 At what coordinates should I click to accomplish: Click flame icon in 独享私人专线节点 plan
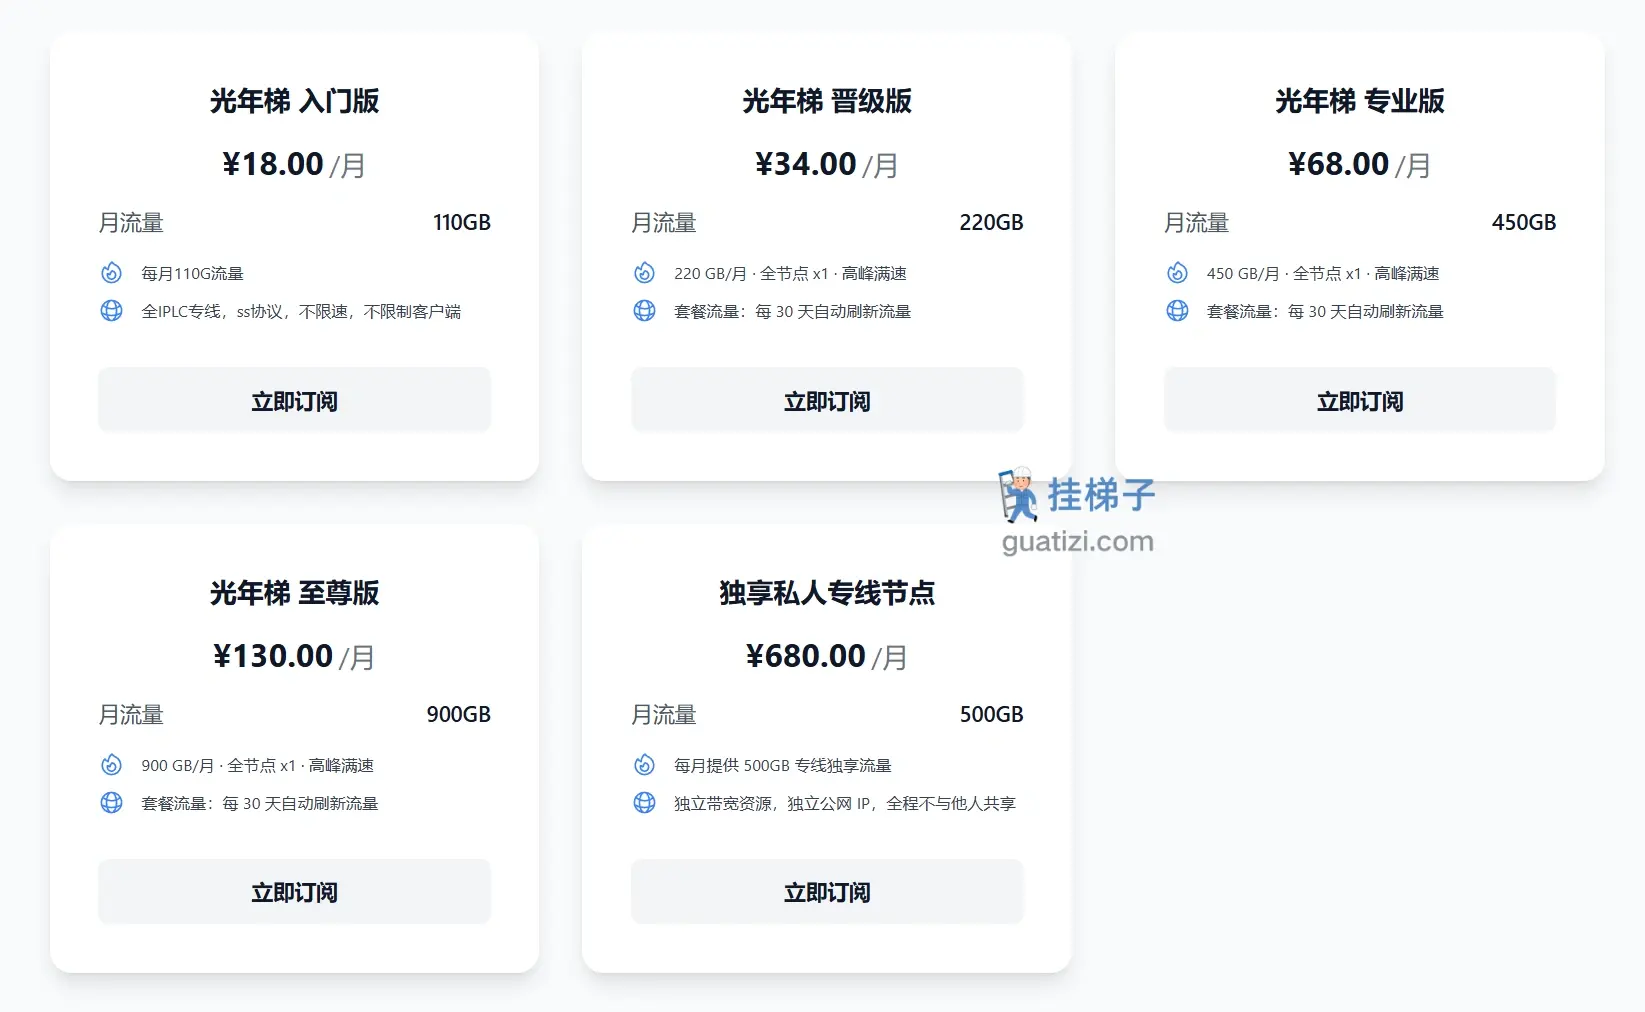tap(644, 765)
